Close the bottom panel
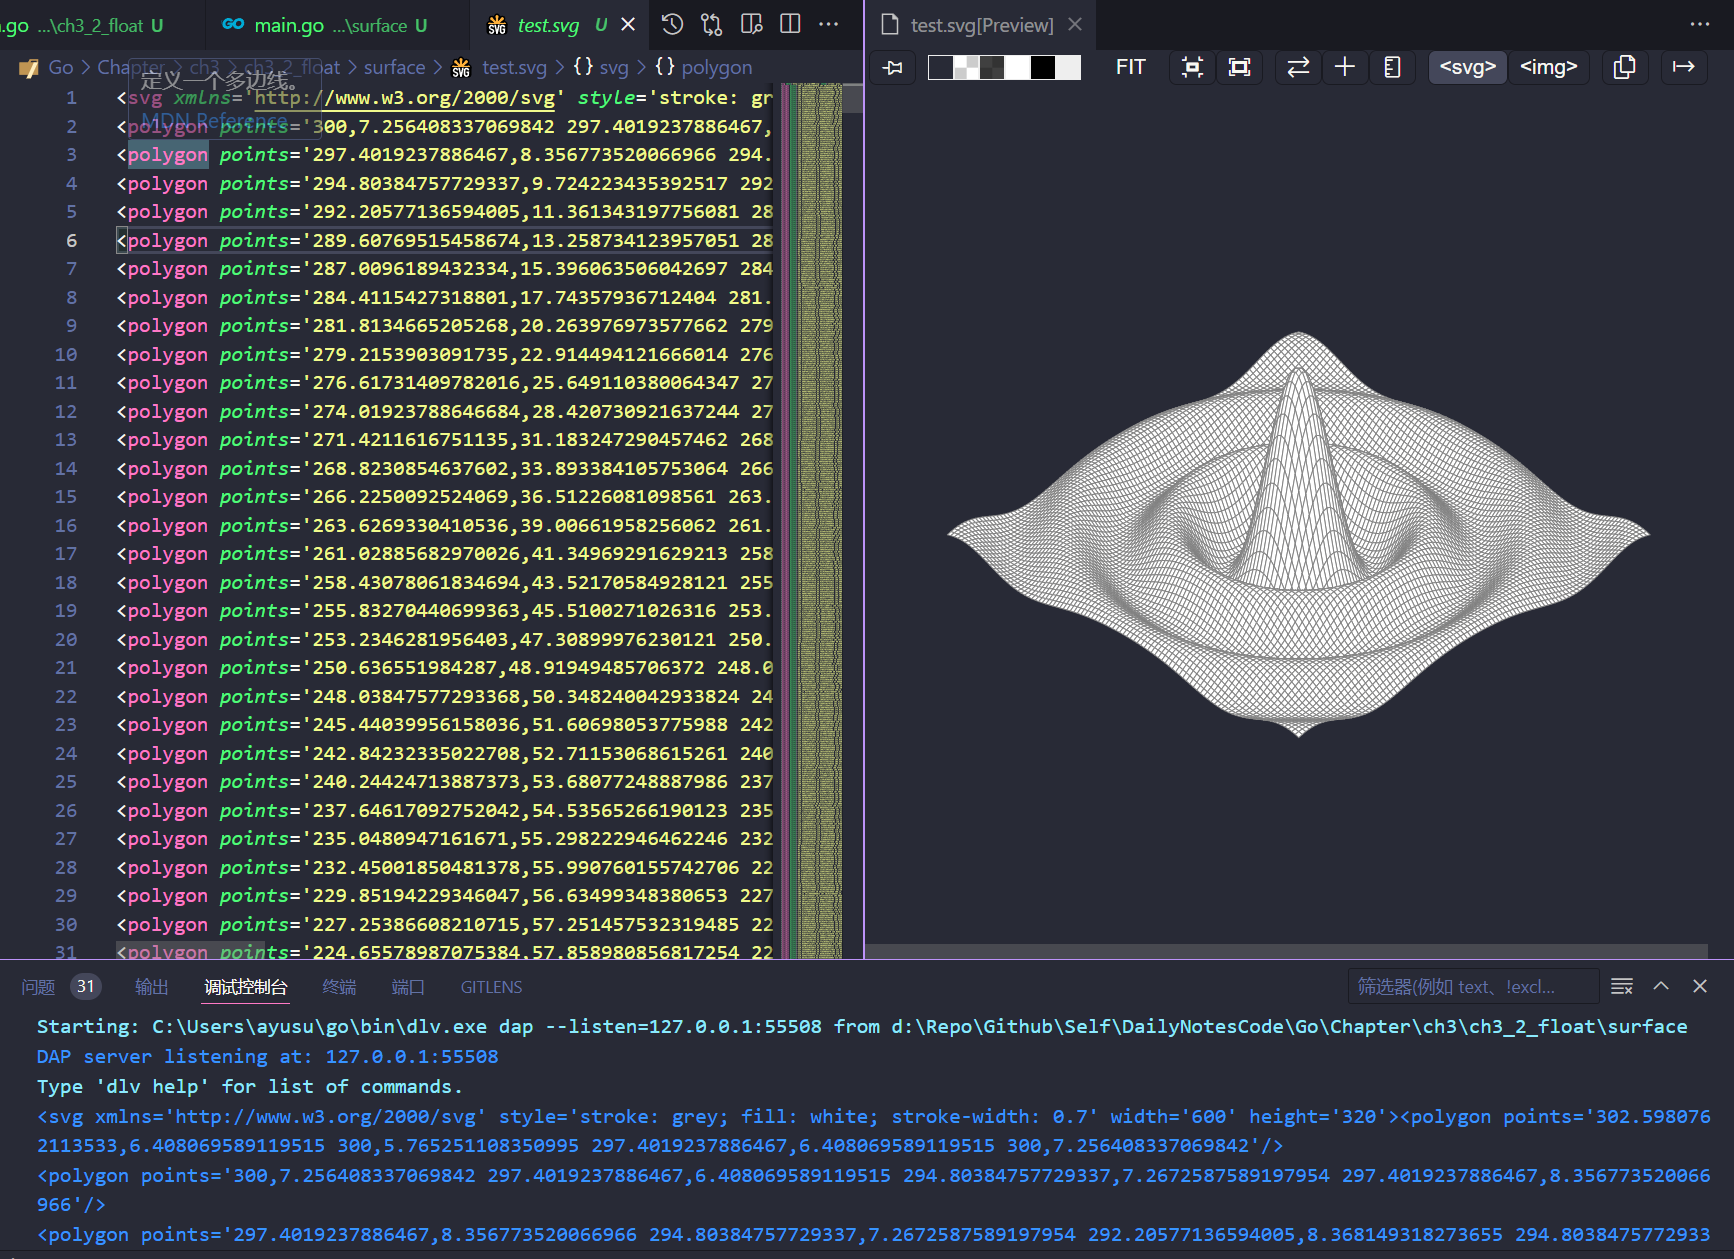1734x1259 pixels. coord(1700,986)
